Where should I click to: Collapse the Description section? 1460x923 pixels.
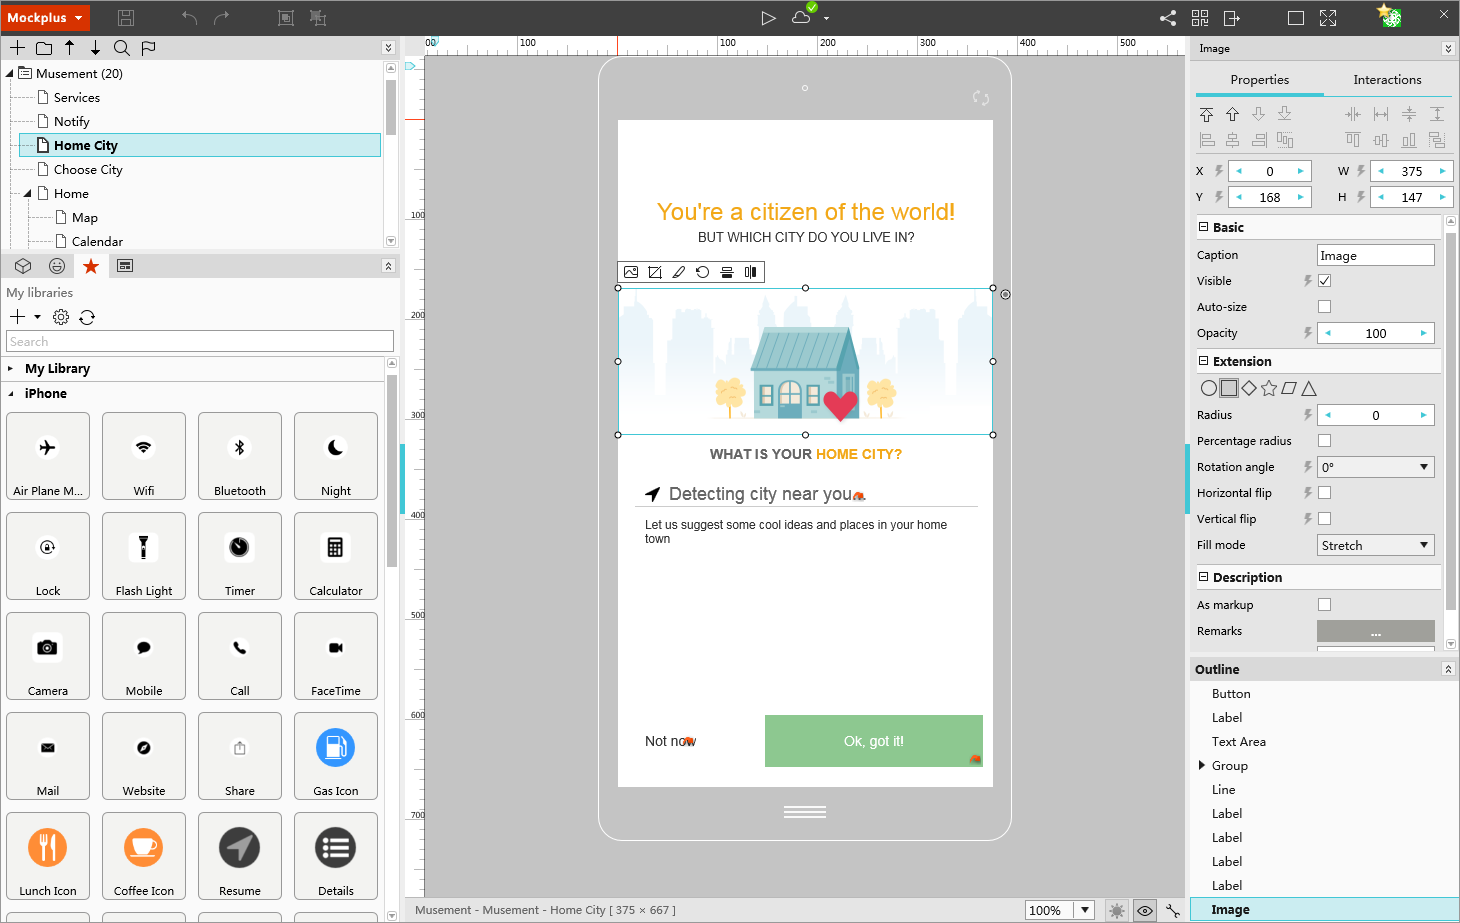coord(1204,577)
